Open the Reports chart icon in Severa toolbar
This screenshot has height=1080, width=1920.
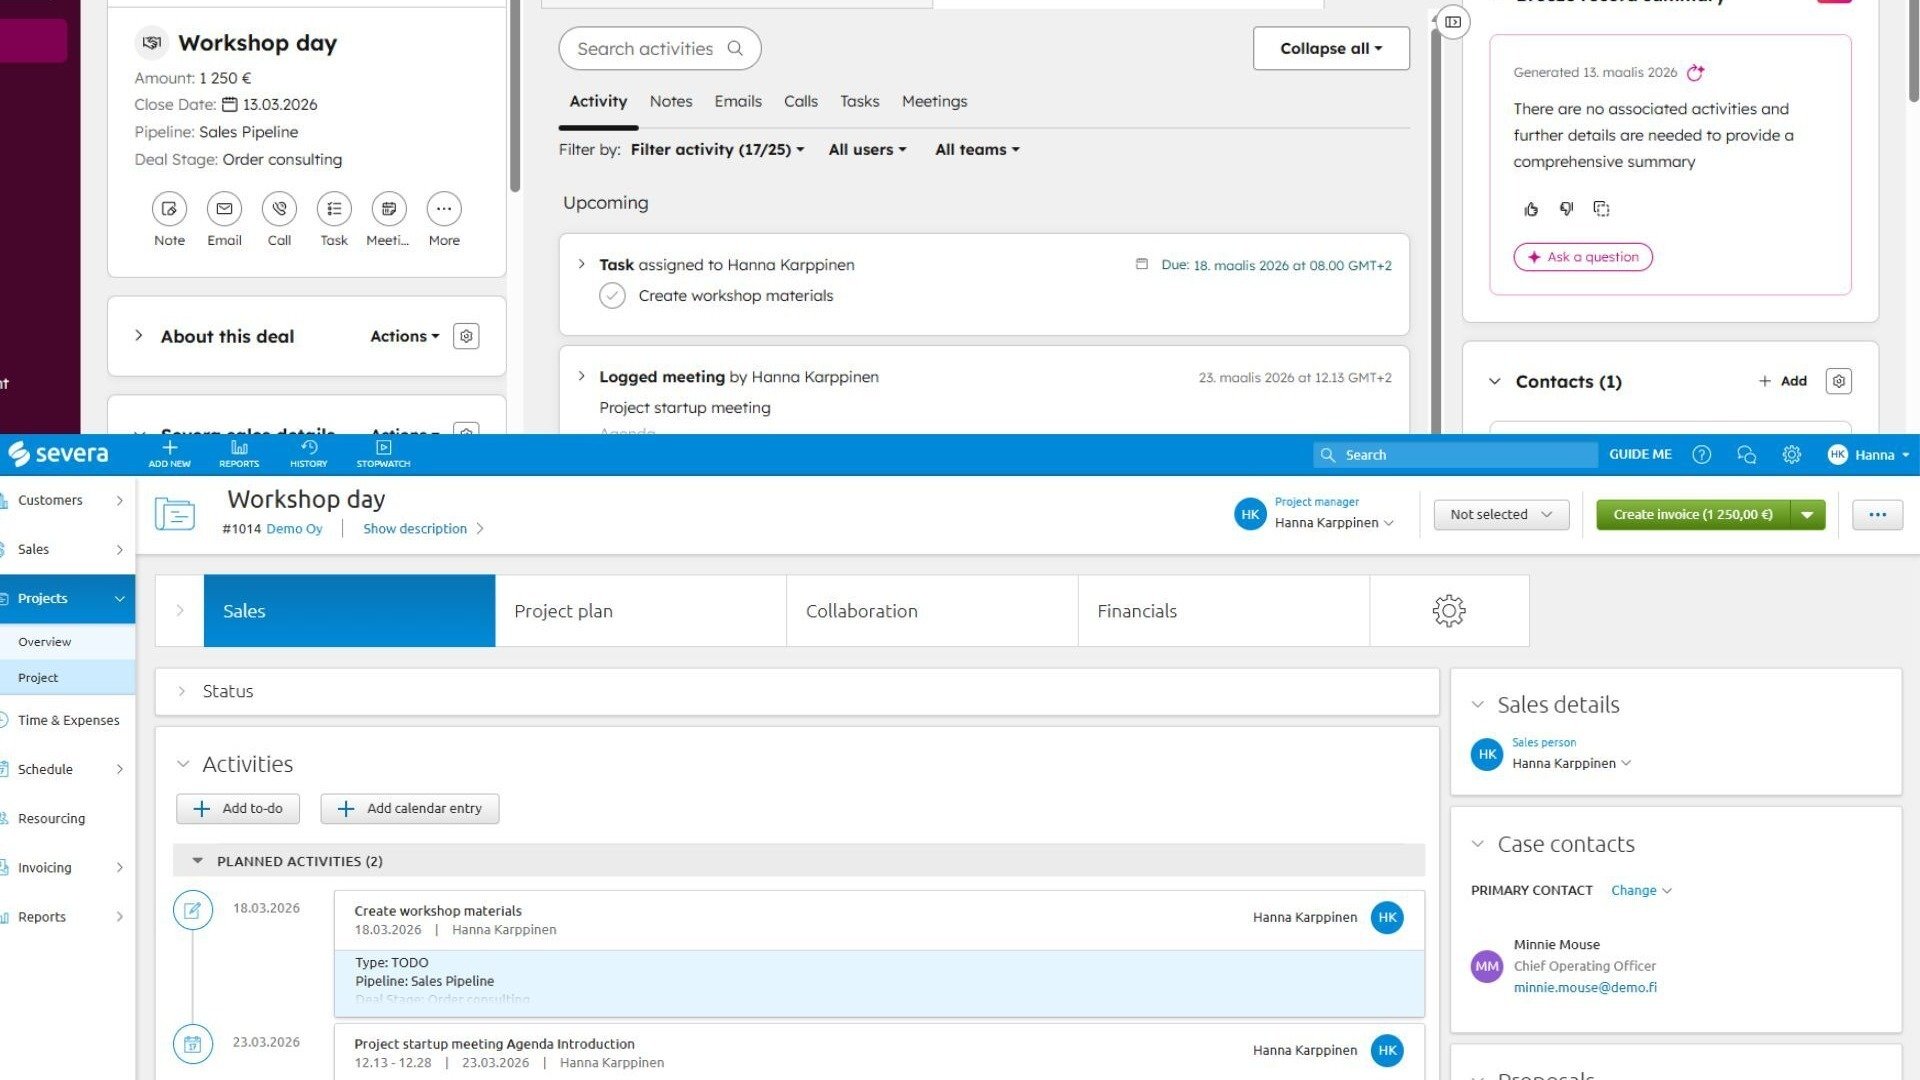pos(239,449)
